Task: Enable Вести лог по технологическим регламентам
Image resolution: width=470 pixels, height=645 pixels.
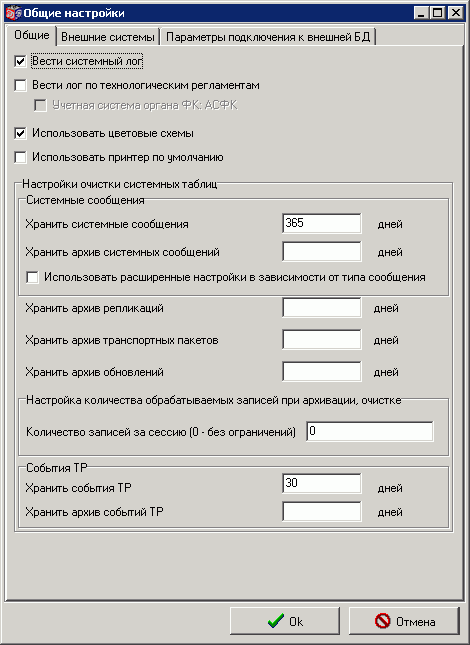Action: [20, 86]
